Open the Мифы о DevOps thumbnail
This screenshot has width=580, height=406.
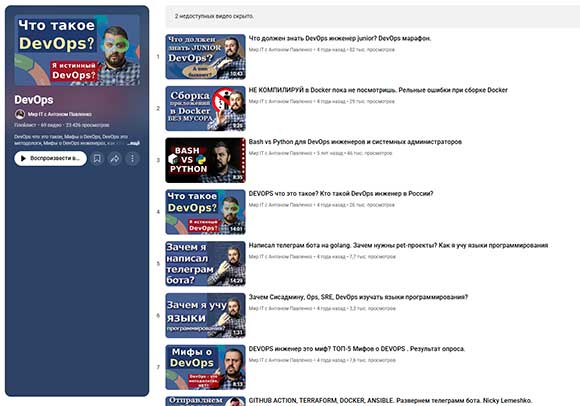coord(205,367)
